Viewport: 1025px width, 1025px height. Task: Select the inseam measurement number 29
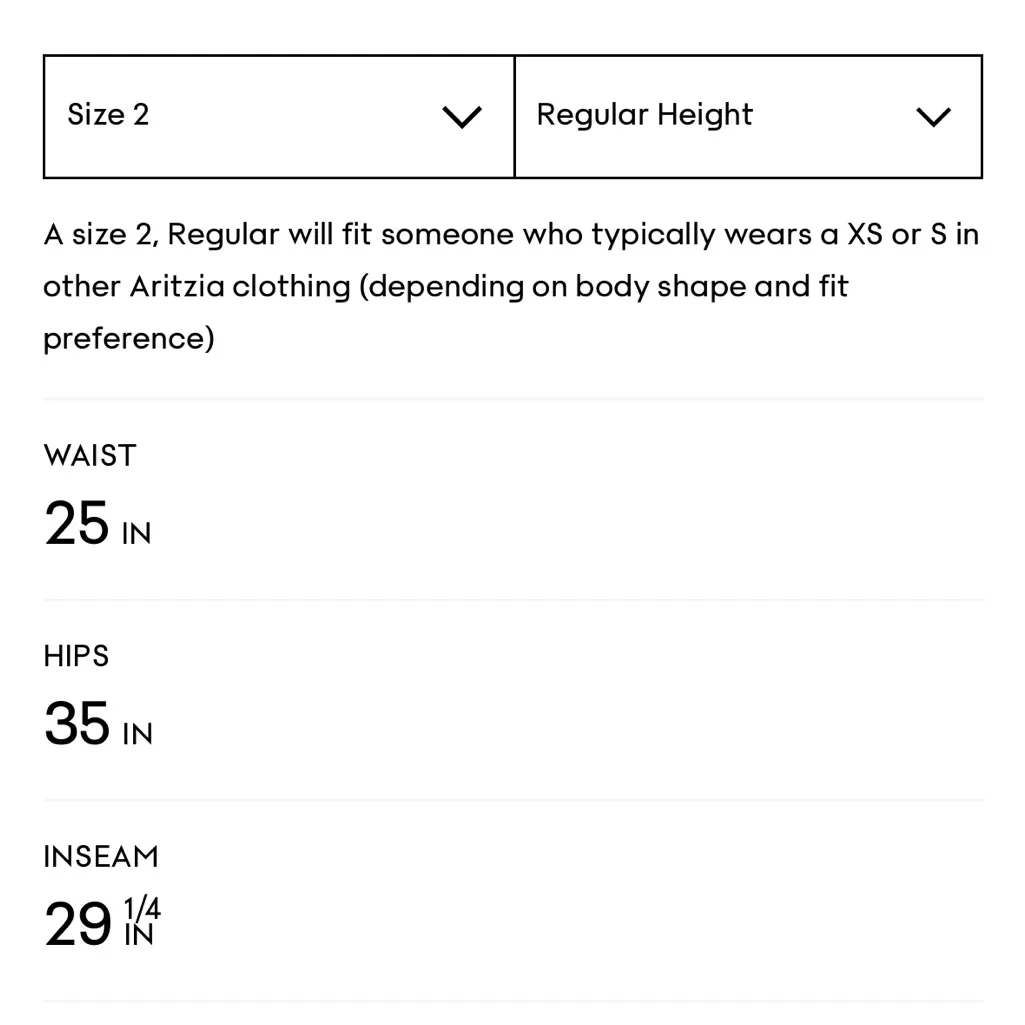(x=77, y=925)
